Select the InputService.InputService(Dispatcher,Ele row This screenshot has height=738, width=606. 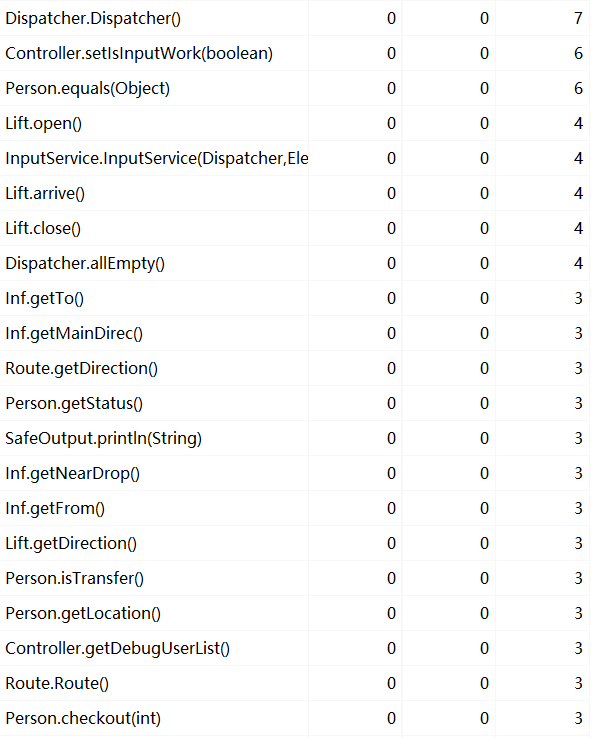pyautogui.click(x=295, y=158)
